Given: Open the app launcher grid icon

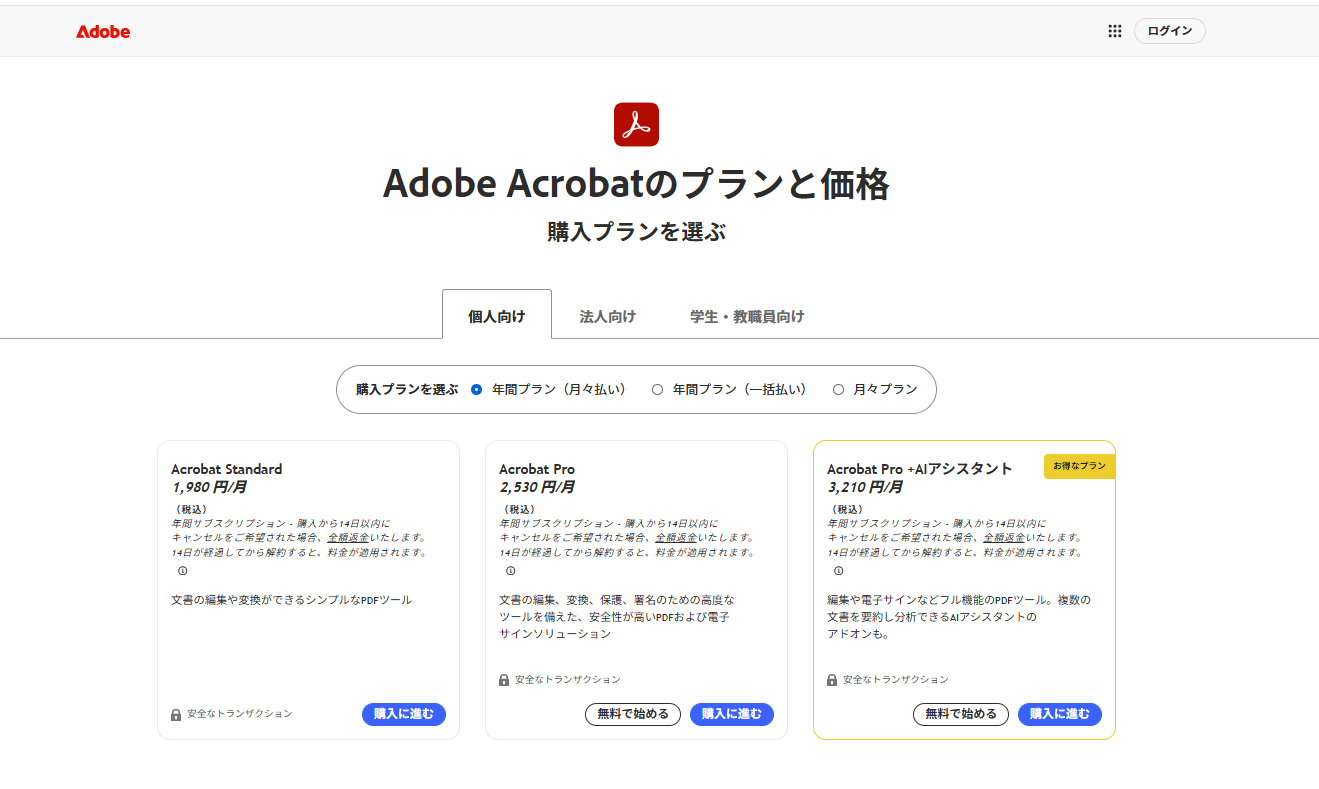Looking at the screenshot, I should [1114, 31].
